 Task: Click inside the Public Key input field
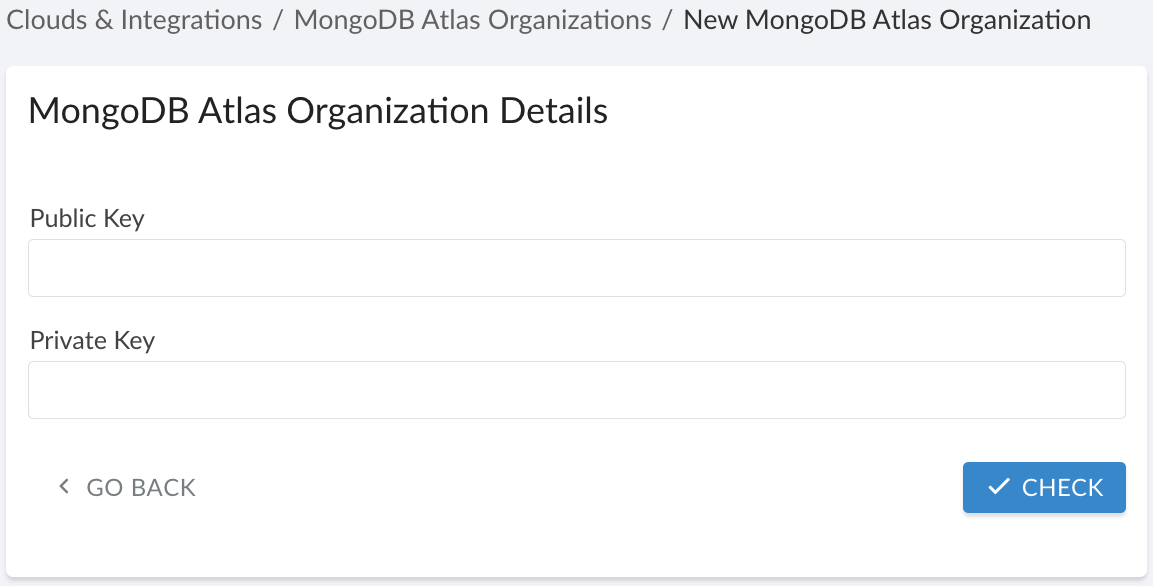point(576,267)
